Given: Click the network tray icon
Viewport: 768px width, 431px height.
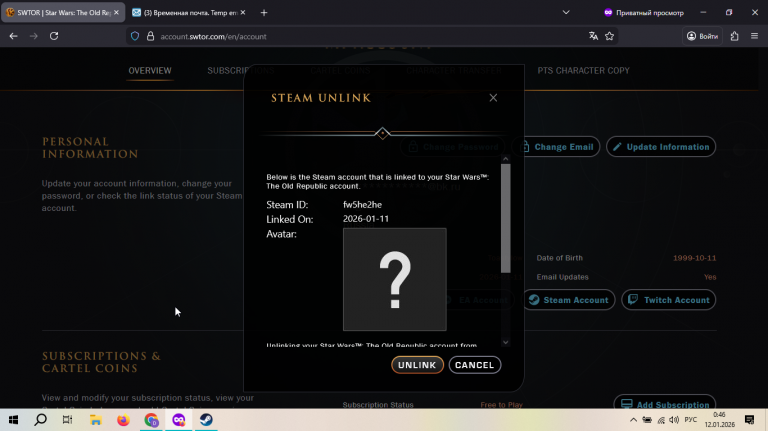Looking at the screenshot, I should pos(661,420).
